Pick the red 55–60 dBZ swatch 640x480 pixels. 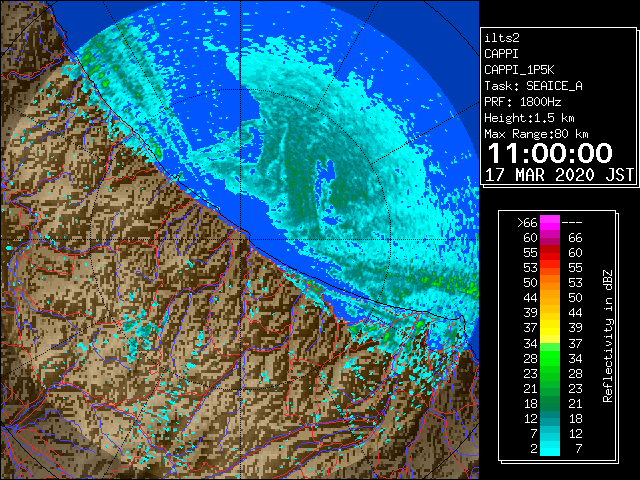pos(550,253)
